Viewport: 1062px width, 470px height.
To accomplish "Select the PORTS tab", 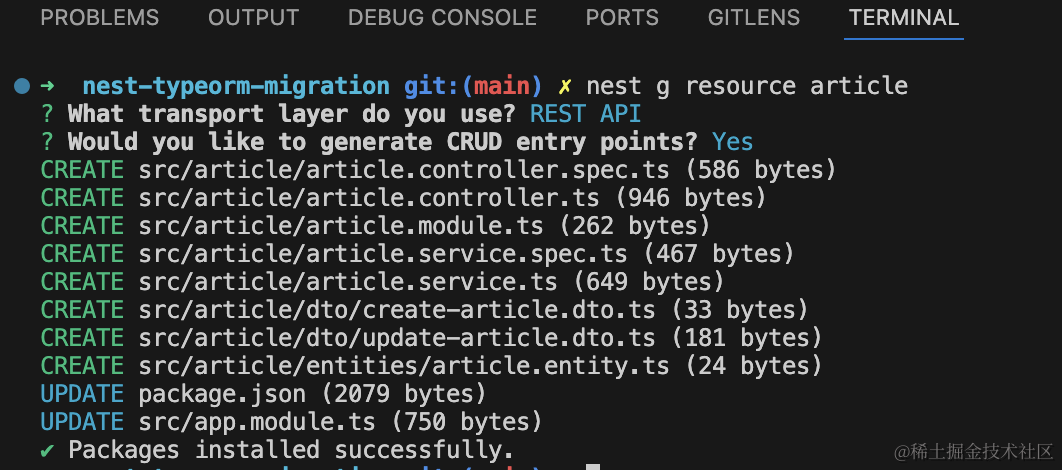I will 622,18.
